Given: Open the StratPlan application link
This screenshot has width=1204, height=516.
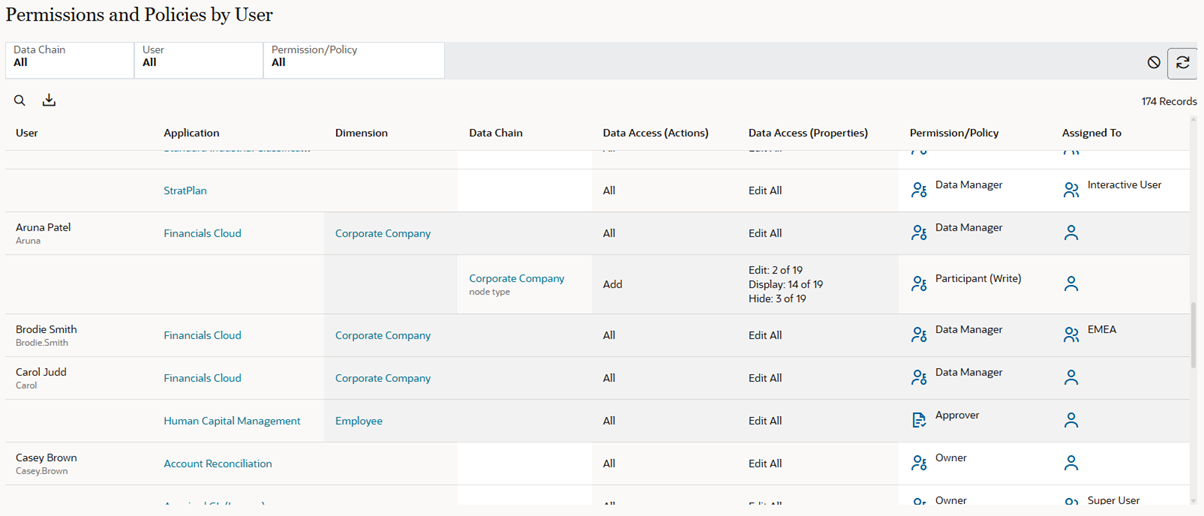Looking at the screenshot, I should (x=185, y=190).
